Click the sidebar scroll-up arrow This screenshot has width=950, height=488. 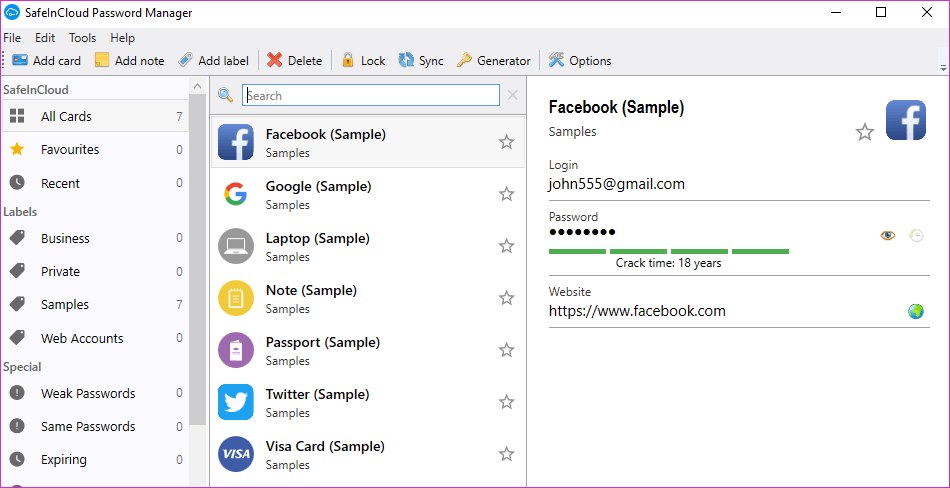tap(197, 87)
